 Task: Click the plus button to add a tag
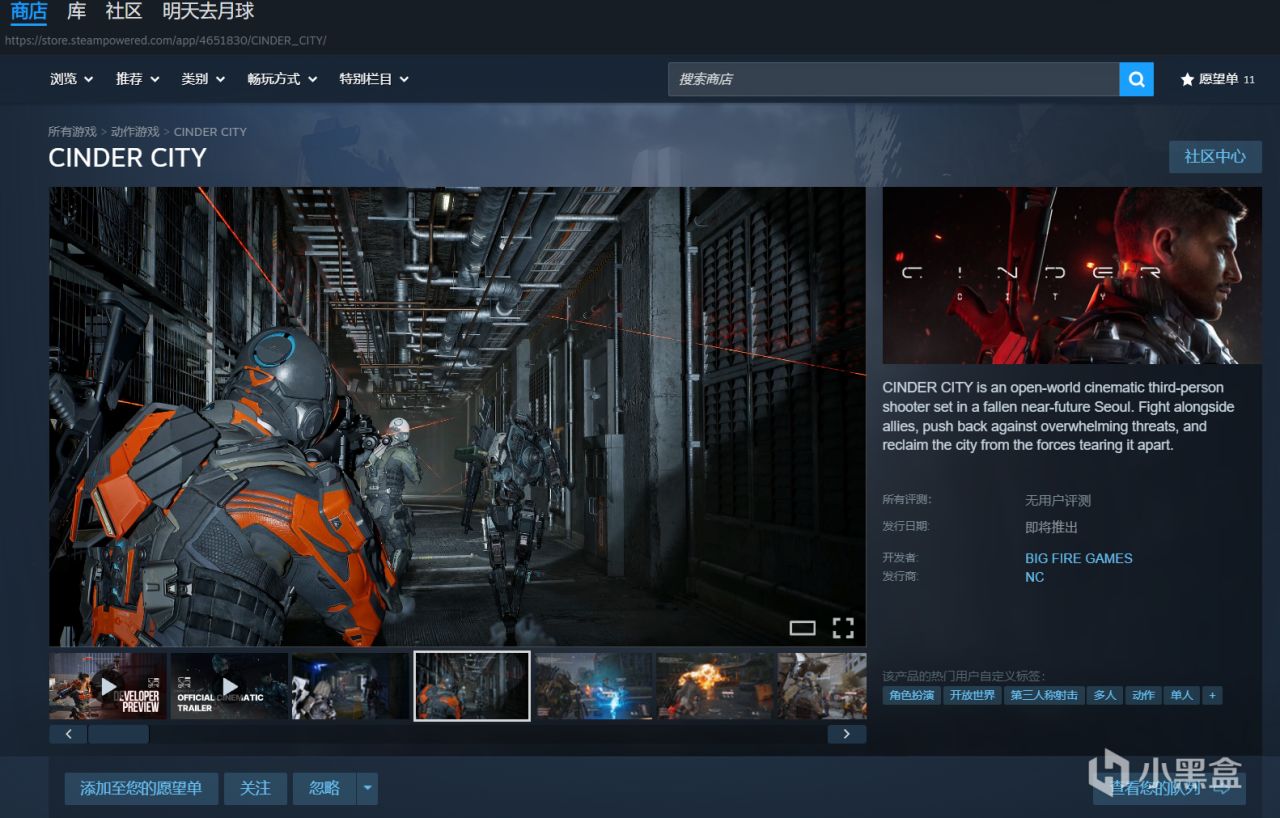(x=1213, y=695)
